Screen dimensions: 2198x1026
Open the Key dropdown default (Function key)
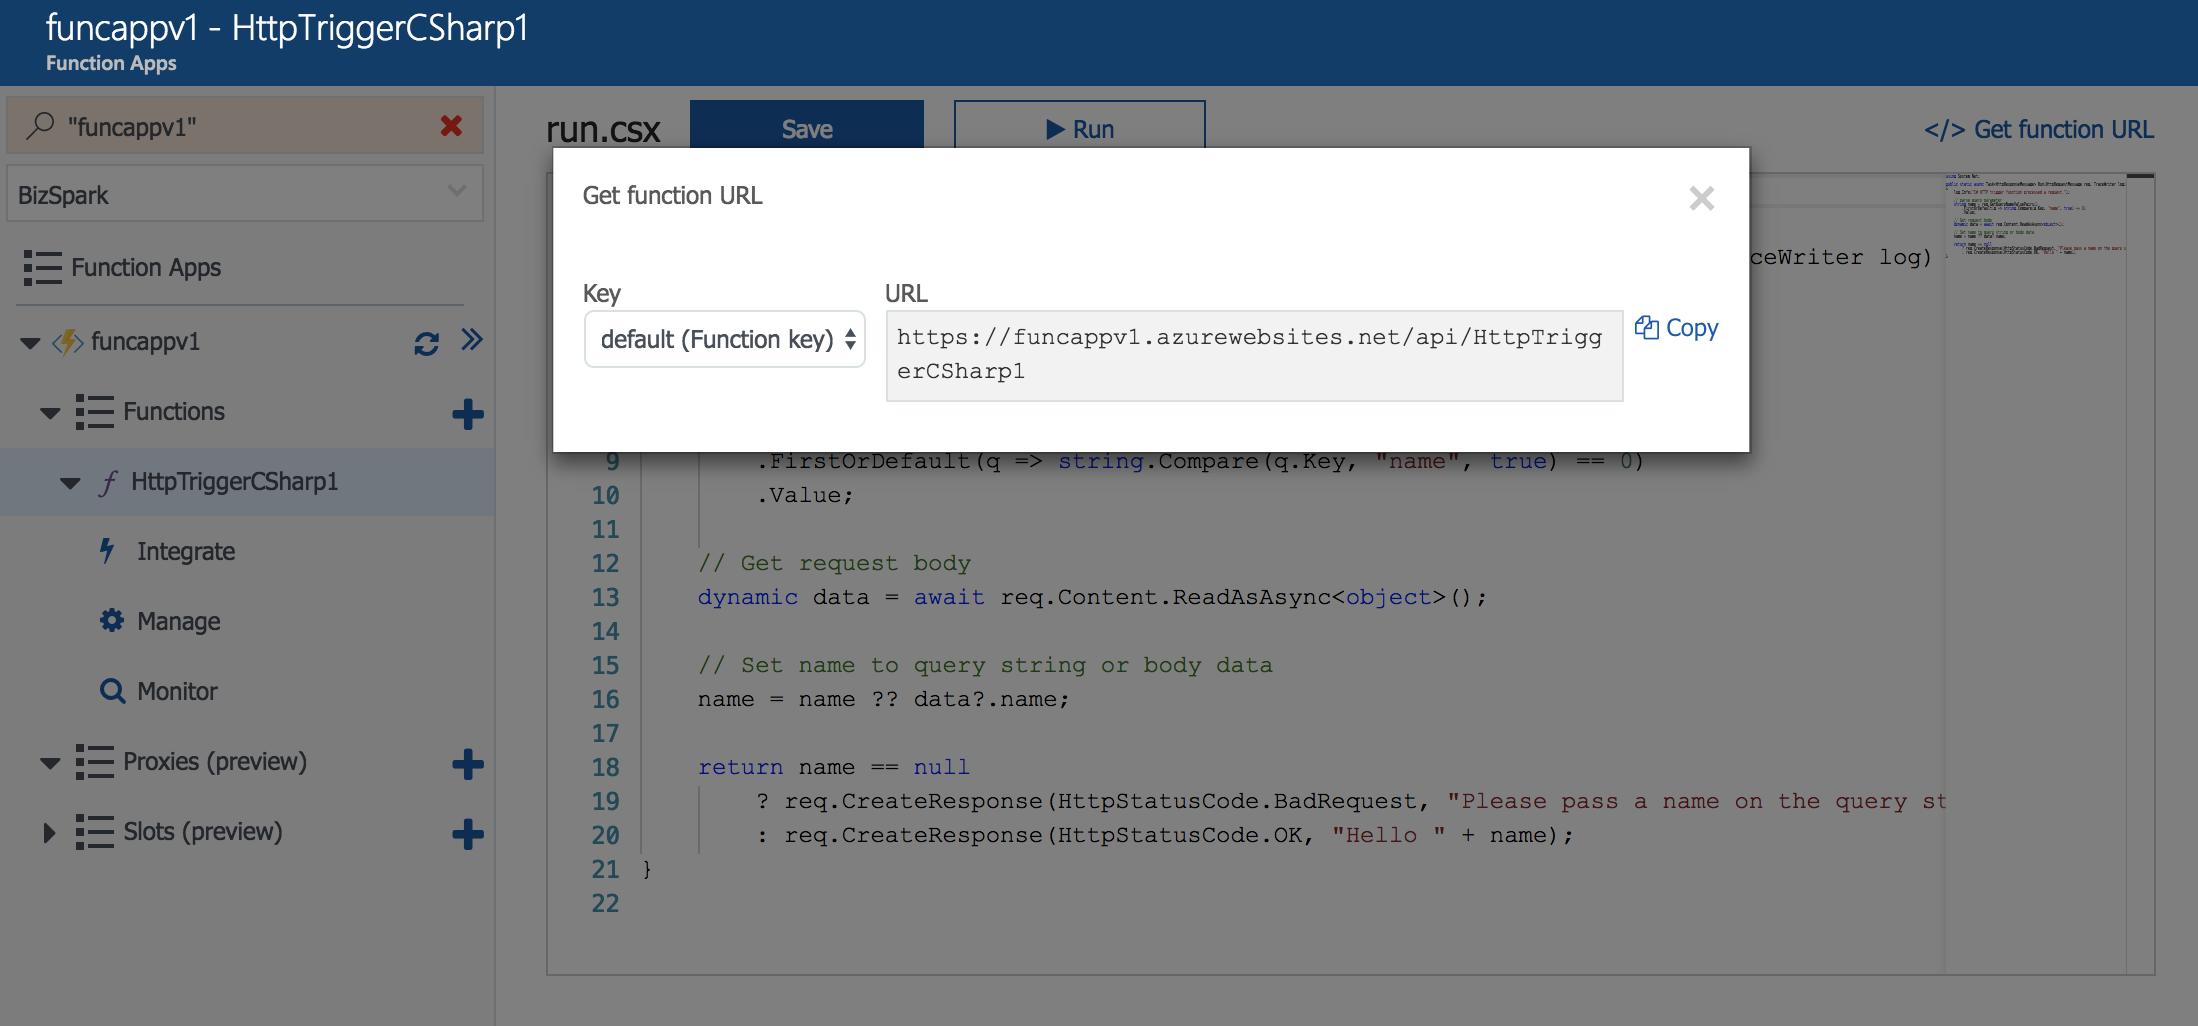pyautogui.click(x=724, y=339)
